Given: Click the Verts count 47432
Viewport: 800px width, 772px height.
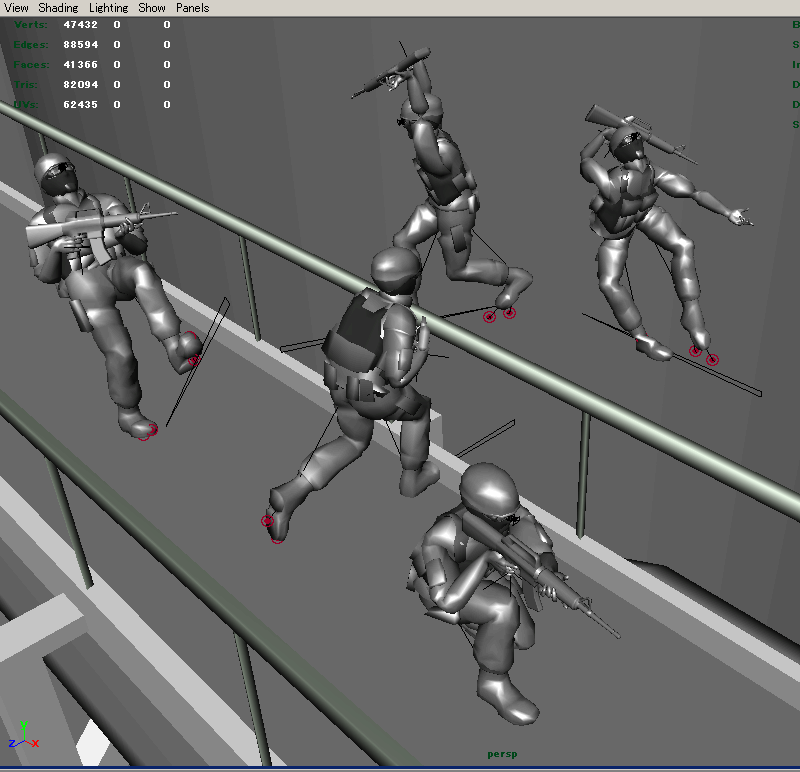Looking at the screenshot, I should click(81, 24).
